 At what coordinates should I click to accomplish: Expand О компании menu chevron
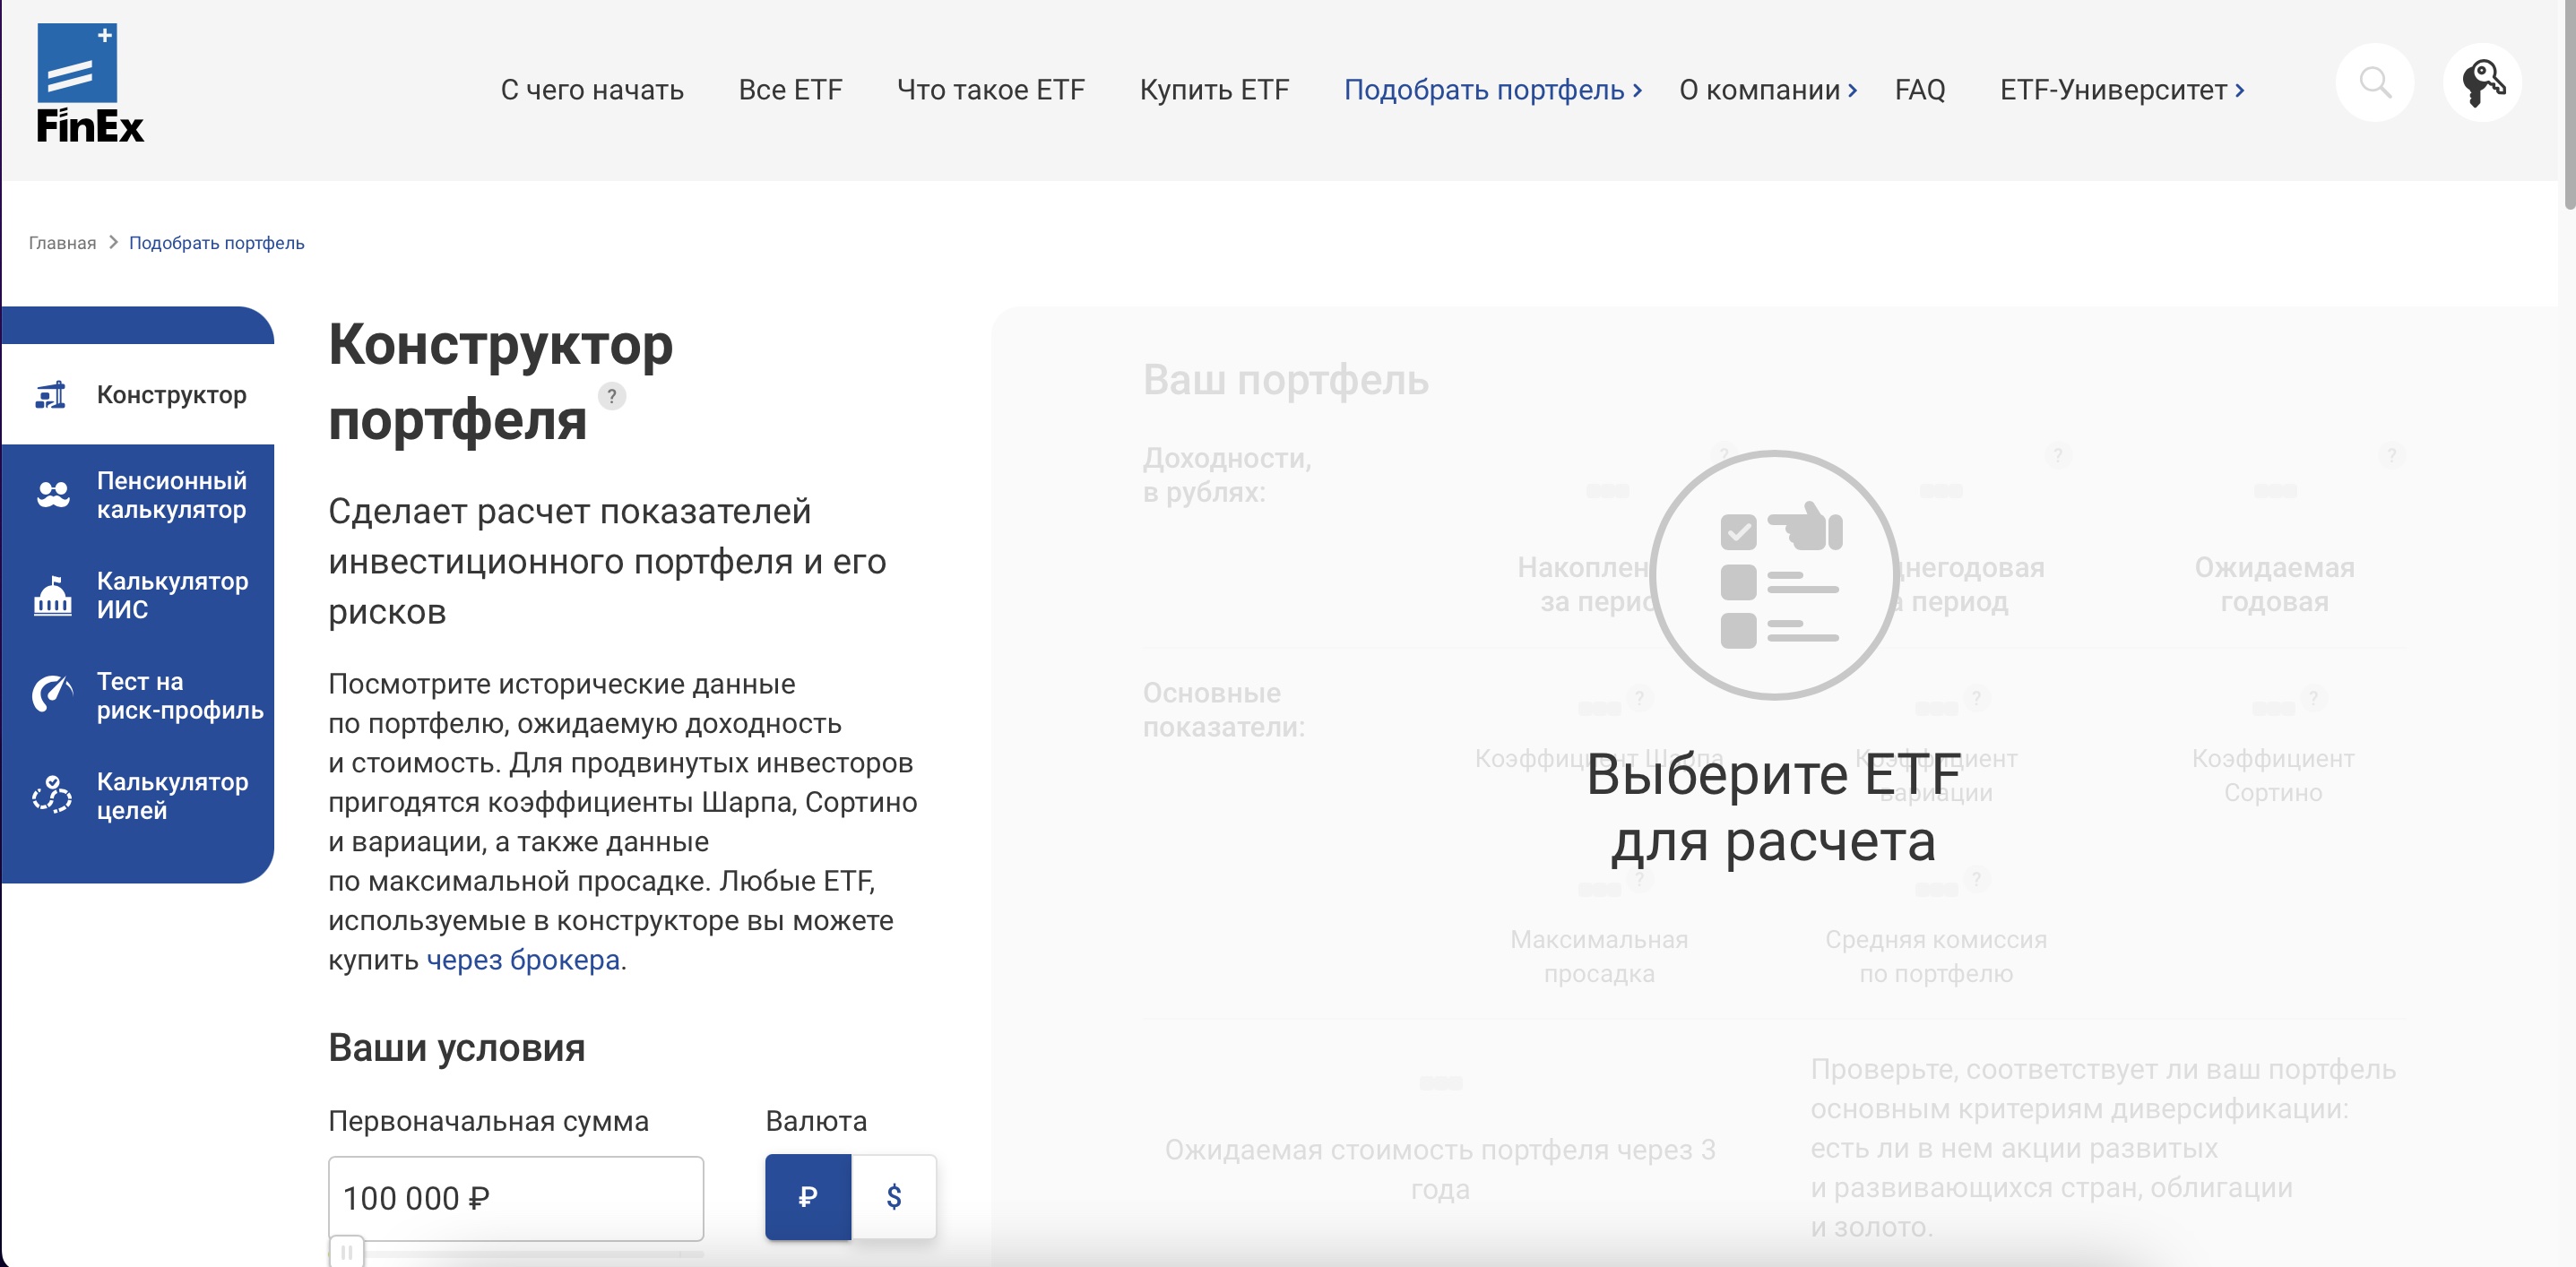pyautogui.click(x=1853, y=90)
